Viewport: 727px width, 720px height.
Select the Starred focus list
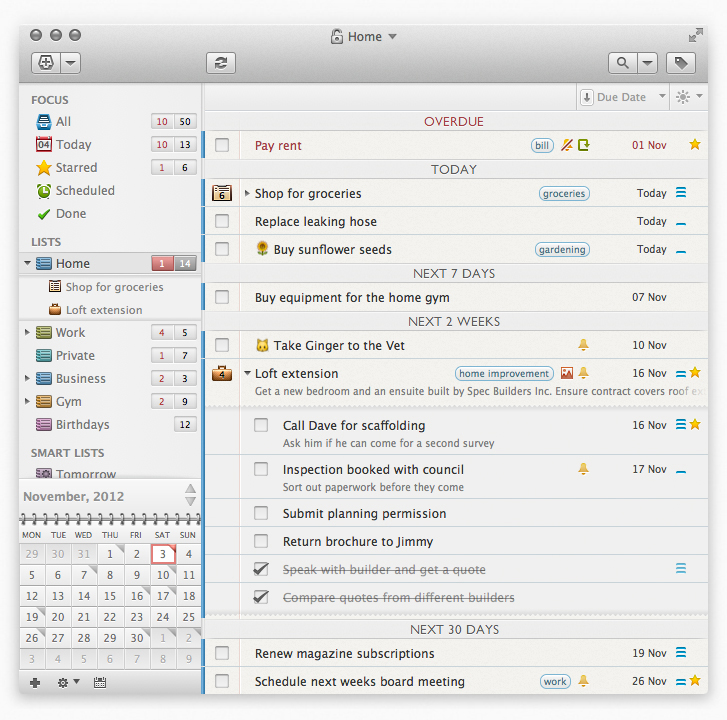[x=110, y=167]
